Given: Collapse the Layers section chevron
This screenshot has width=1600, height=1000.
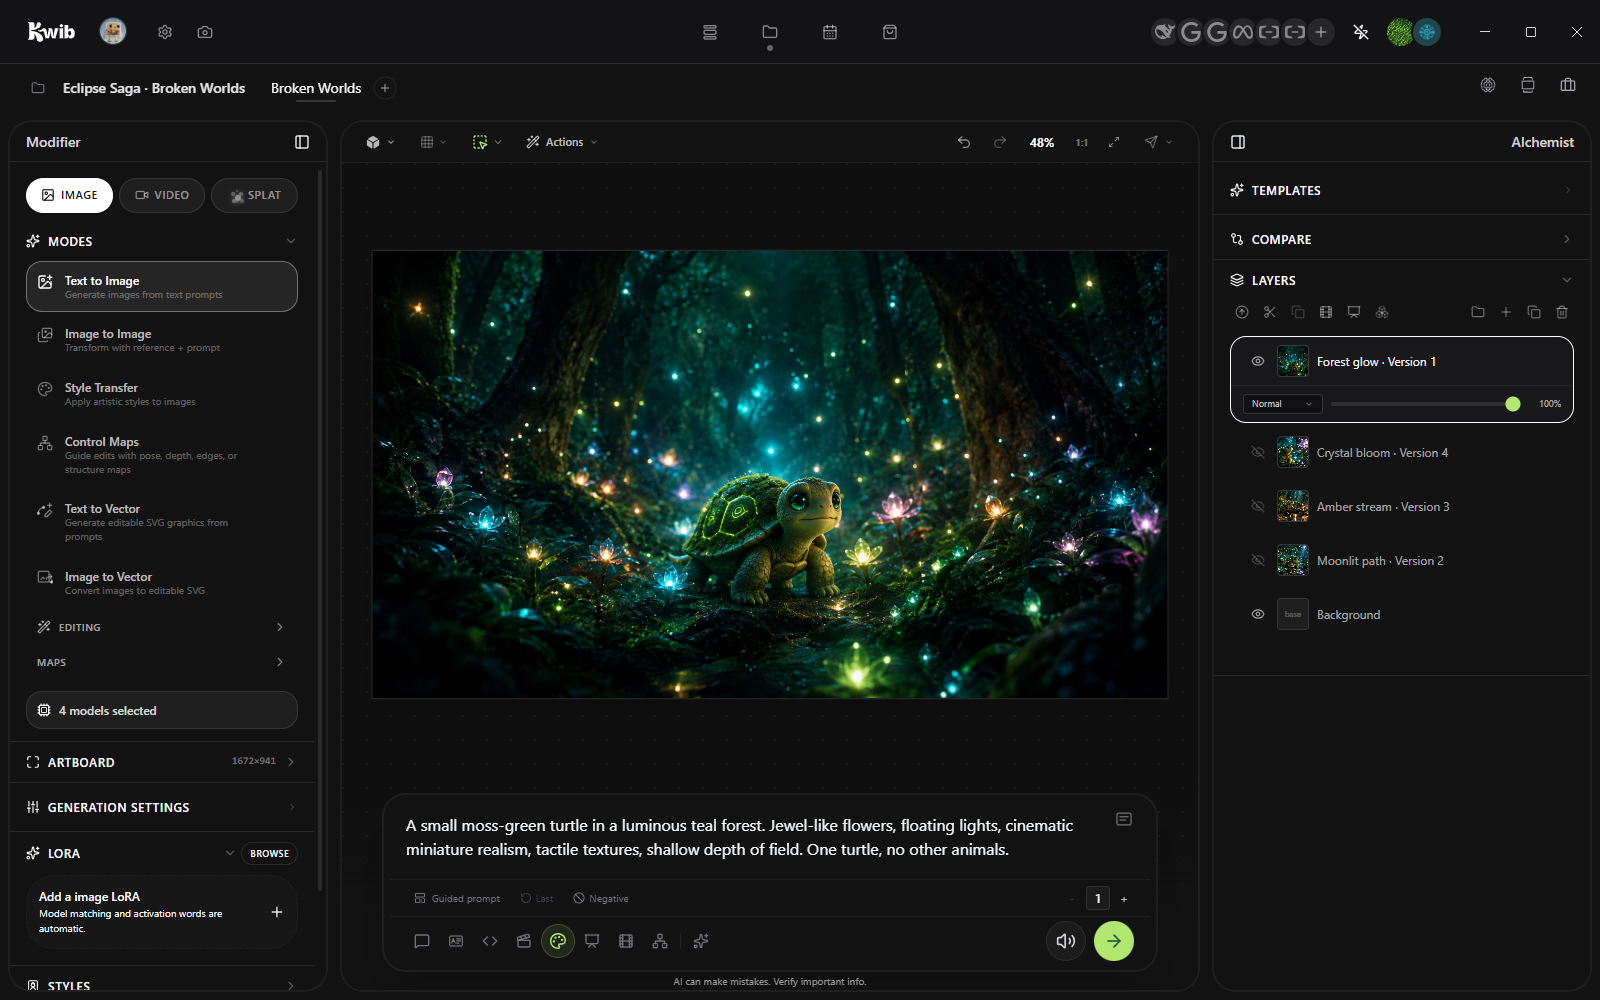Looking at the screenshot, I should tap(1567, 280).
